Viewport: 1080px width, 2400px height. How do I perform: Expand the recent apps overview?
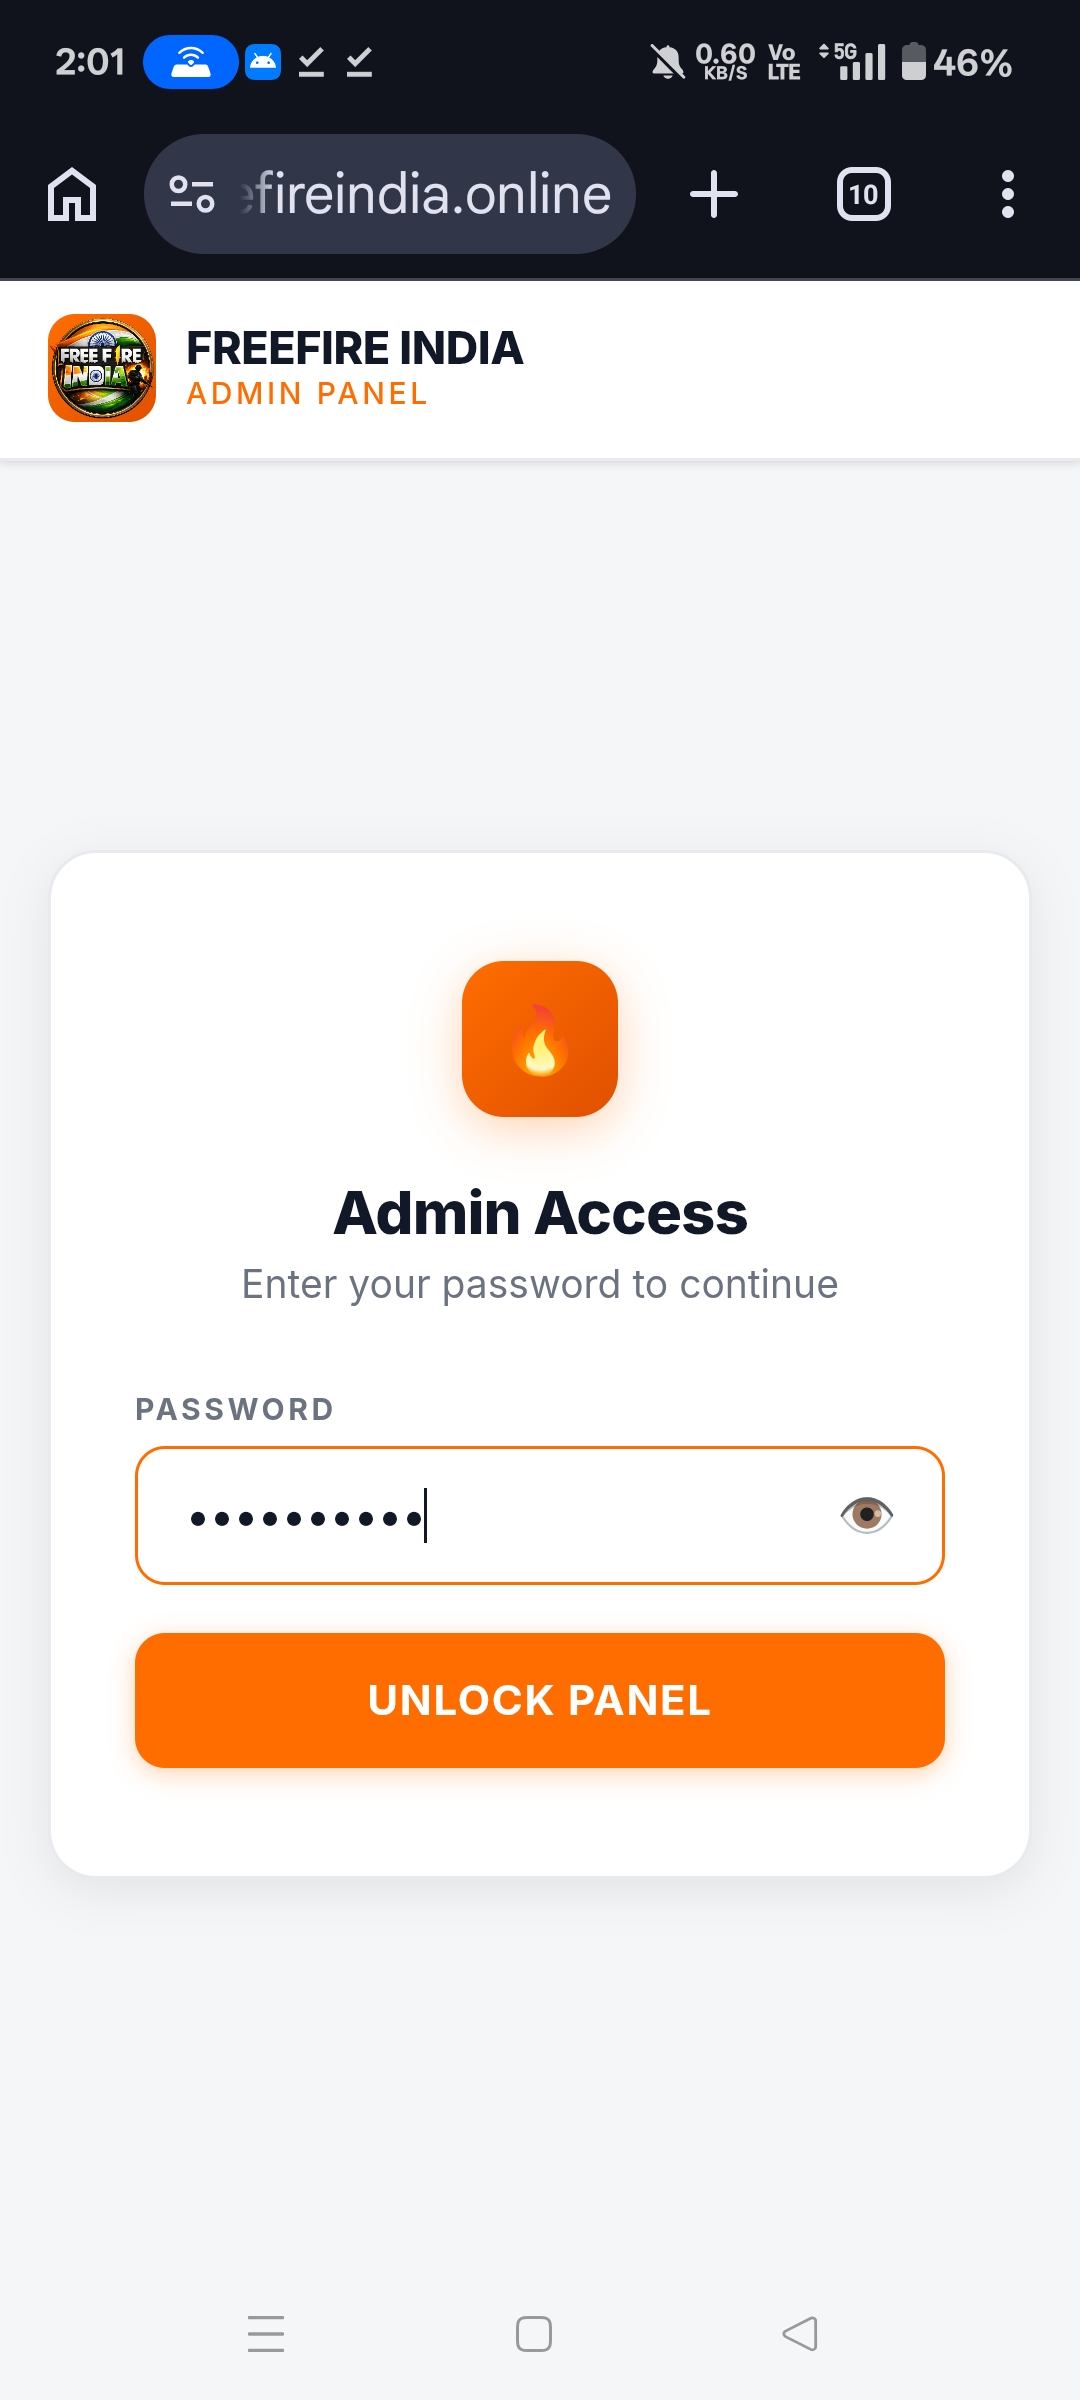click(x=265, y=2335)
